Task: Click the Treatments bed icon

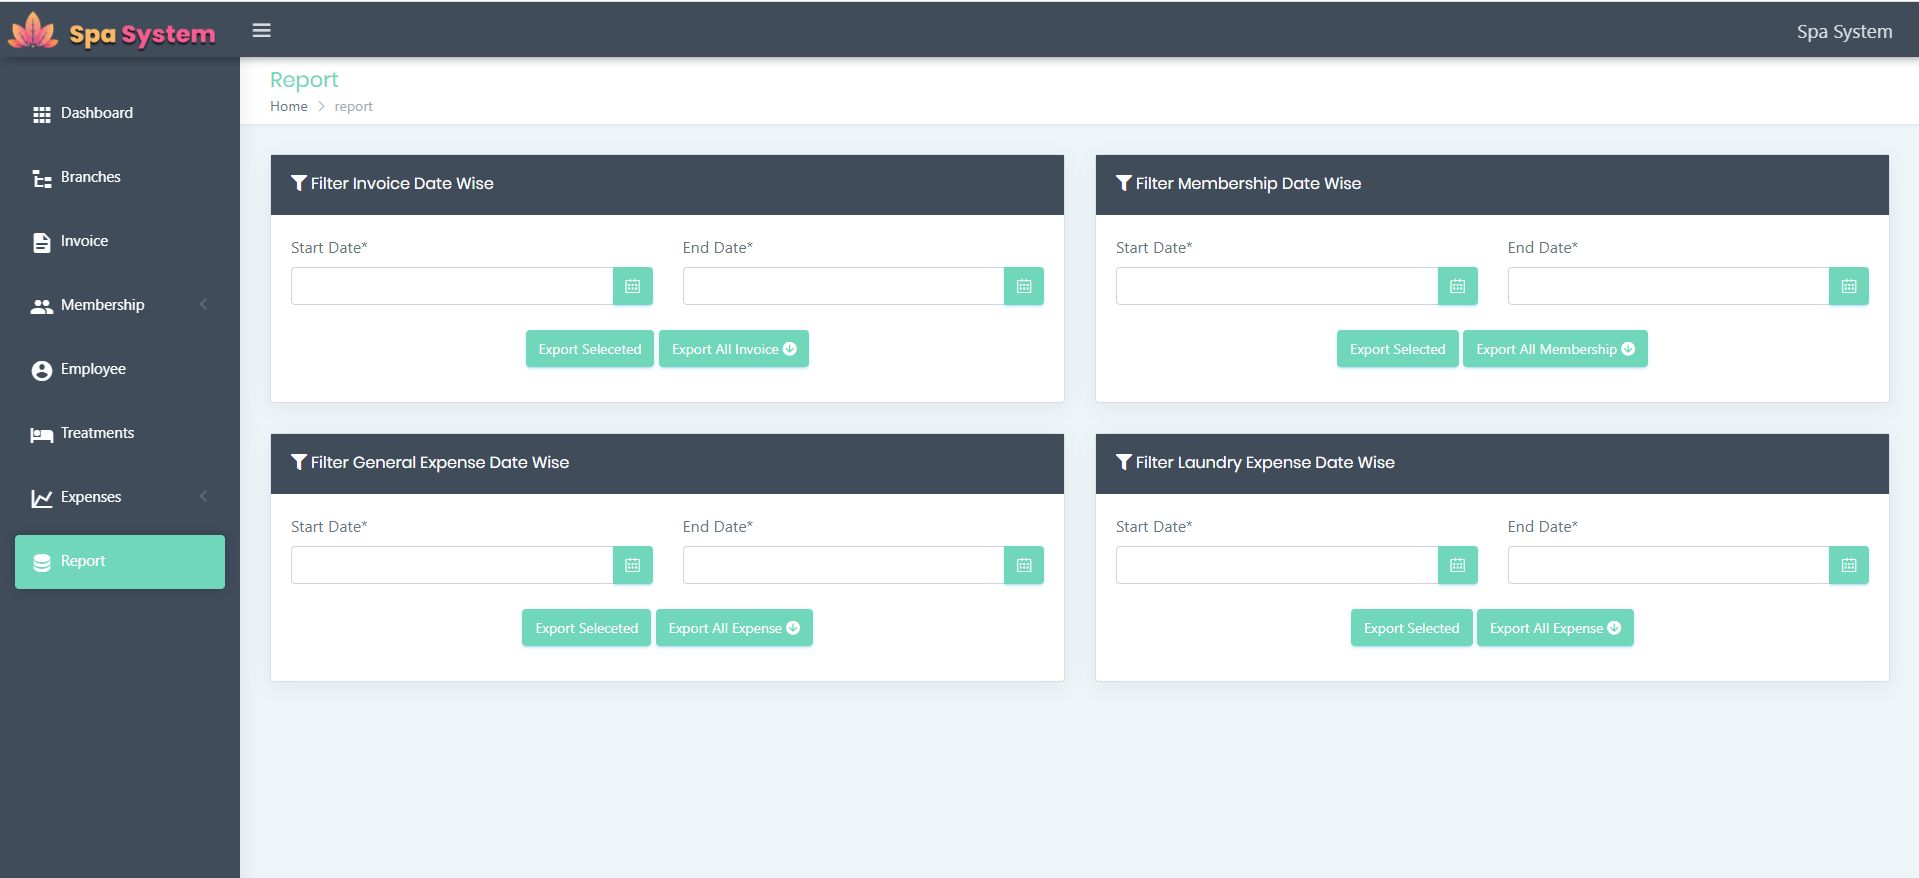Action: click(41, 434)
